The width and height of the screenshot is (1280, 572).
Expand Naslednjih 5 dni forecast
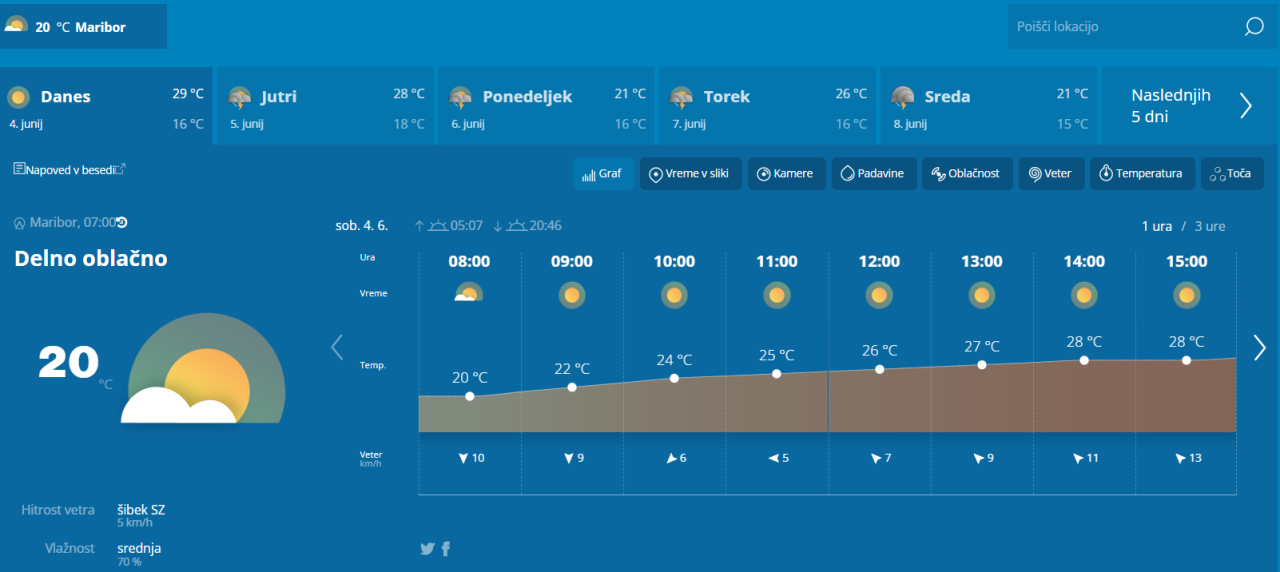[1190, 106]
